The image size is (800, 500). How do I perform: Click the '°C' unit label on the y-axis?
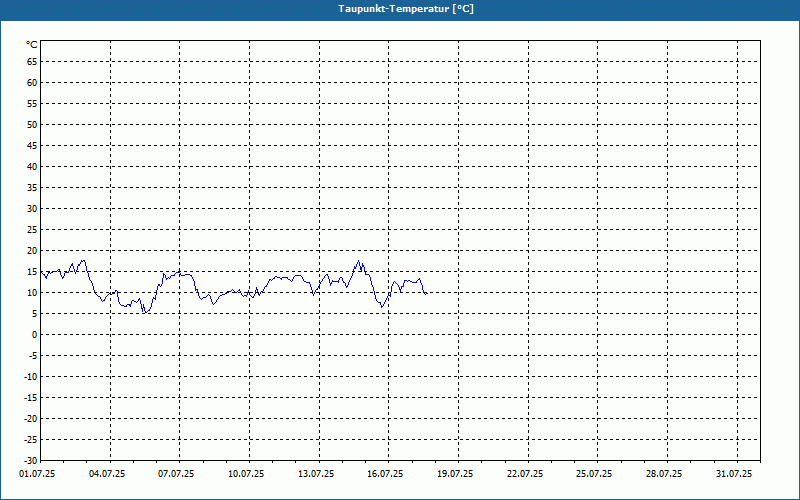coord(32,45)
